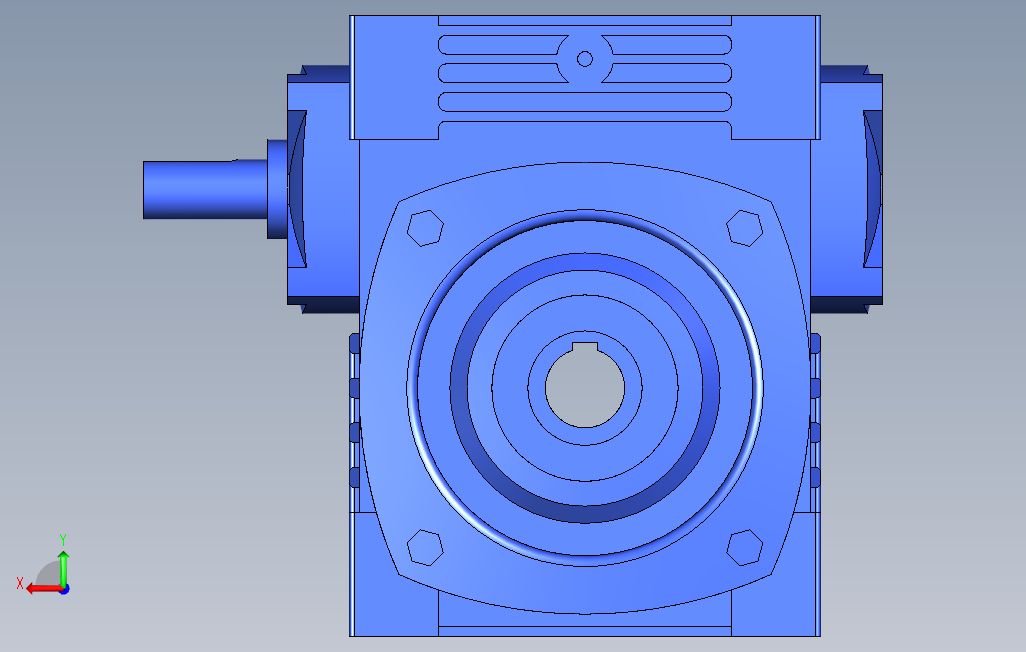Select the keyway notch above the bore
This screenshot has width=1026, height=652.
[585, 348]
